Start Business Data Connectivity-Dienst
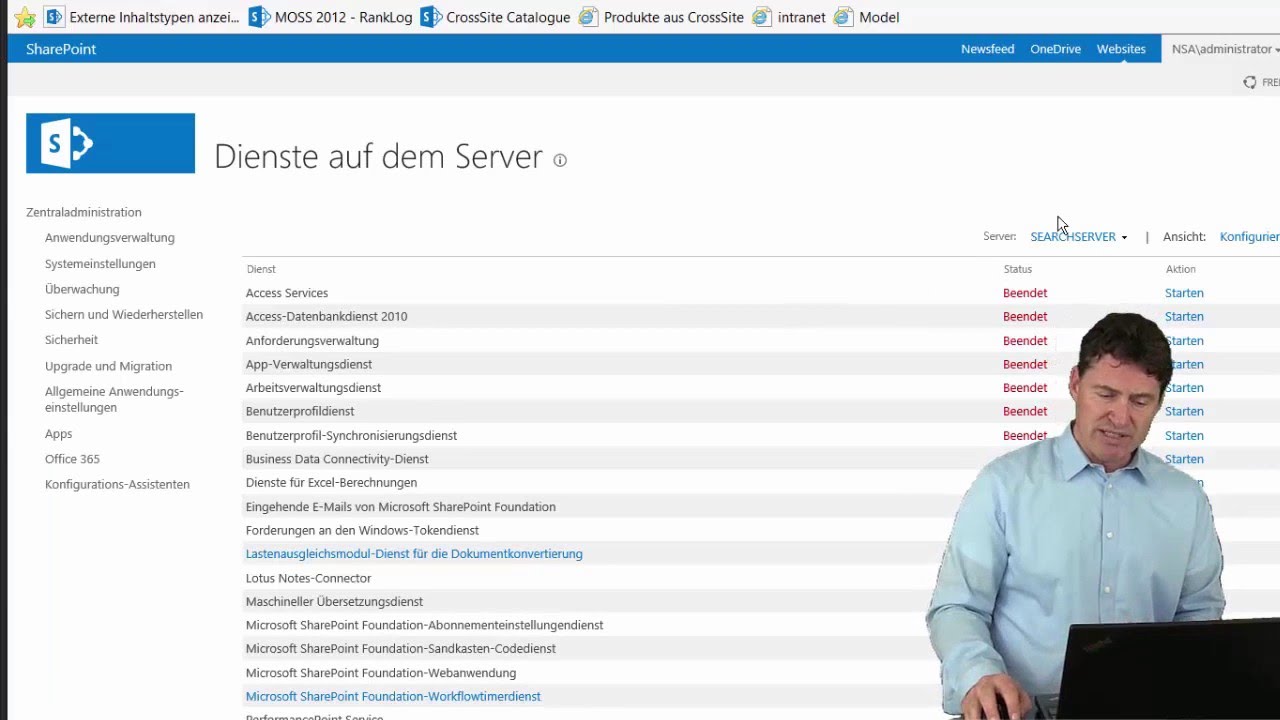 (1184, 459)
